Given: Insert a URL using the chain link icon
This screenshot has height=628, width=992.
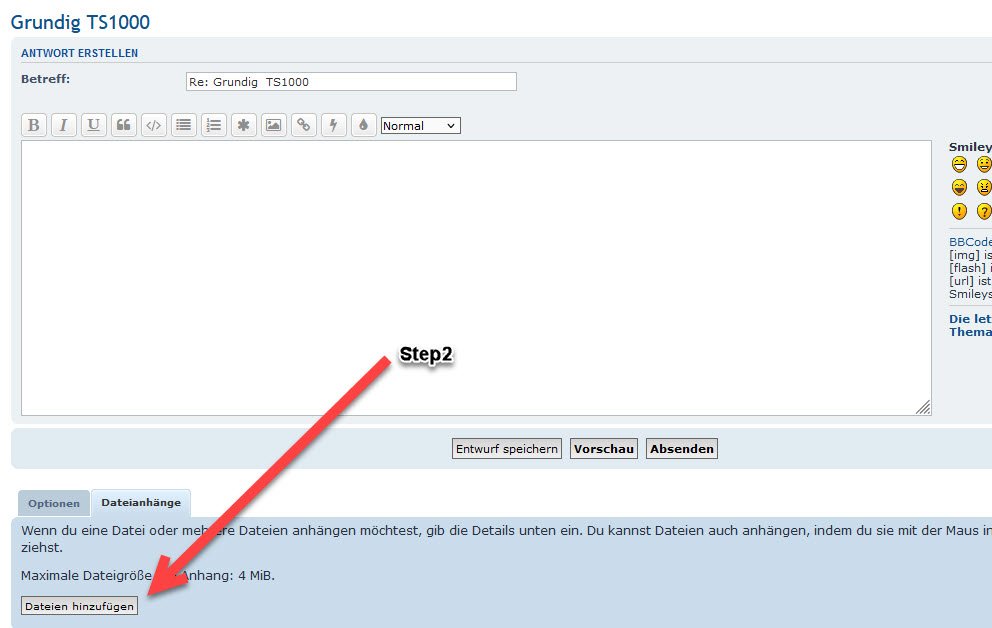Looking at the screenshot, I should tap(304, 125).
